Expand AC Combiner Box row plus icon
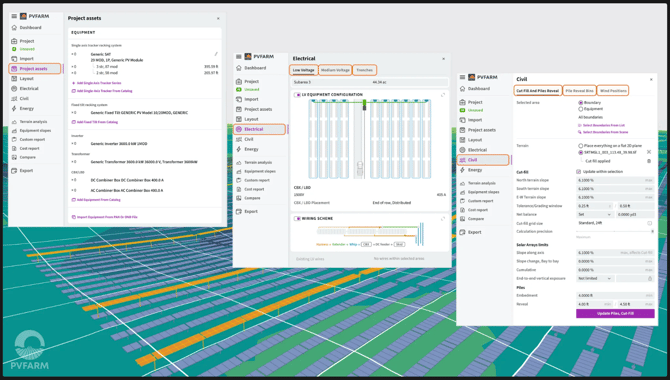Screen dimensions: 670x380 point(73,190)
